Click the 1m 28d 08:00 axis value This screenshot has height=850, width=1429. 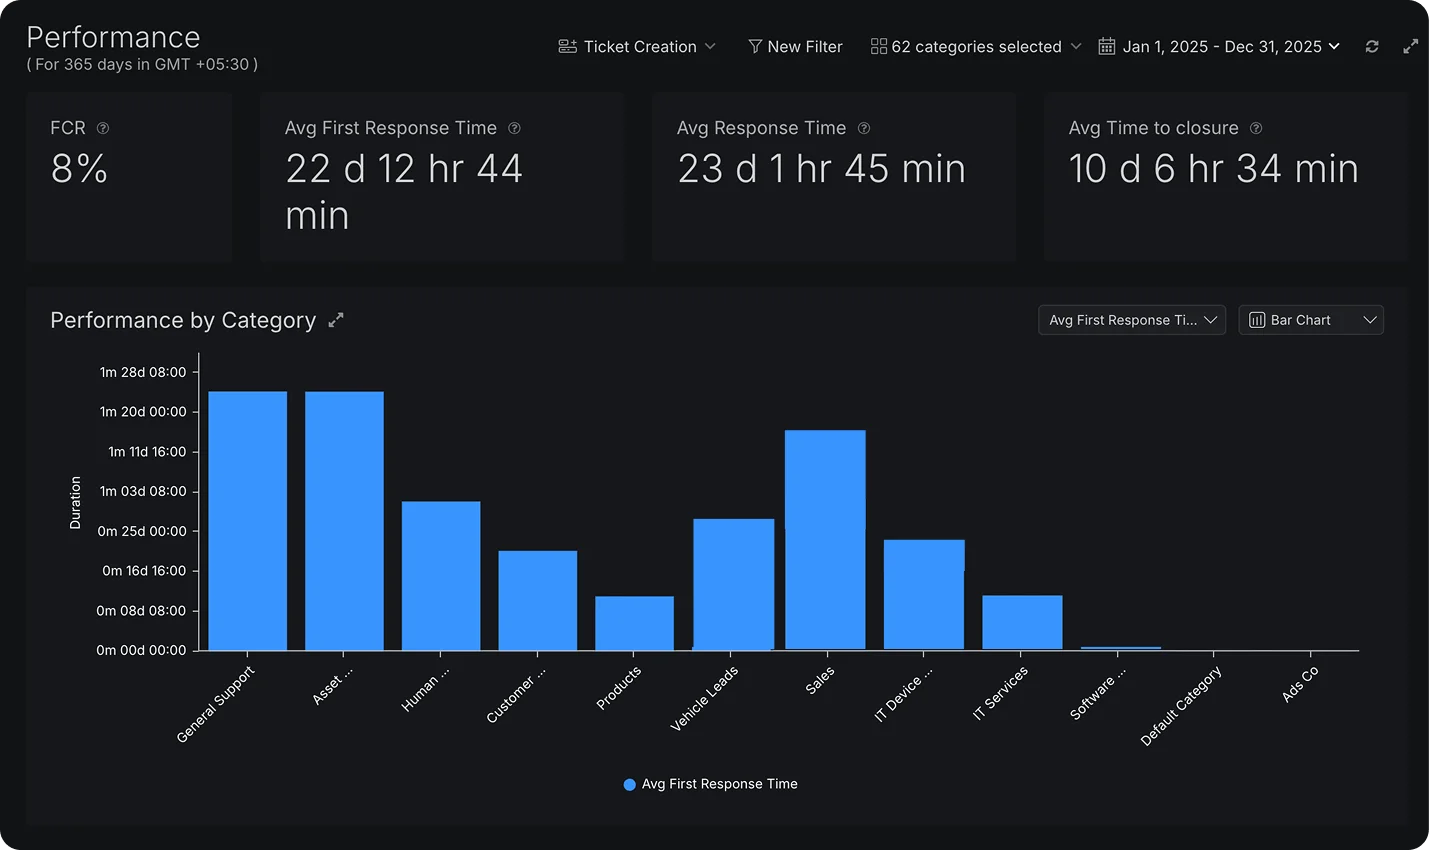click(143, 372)
